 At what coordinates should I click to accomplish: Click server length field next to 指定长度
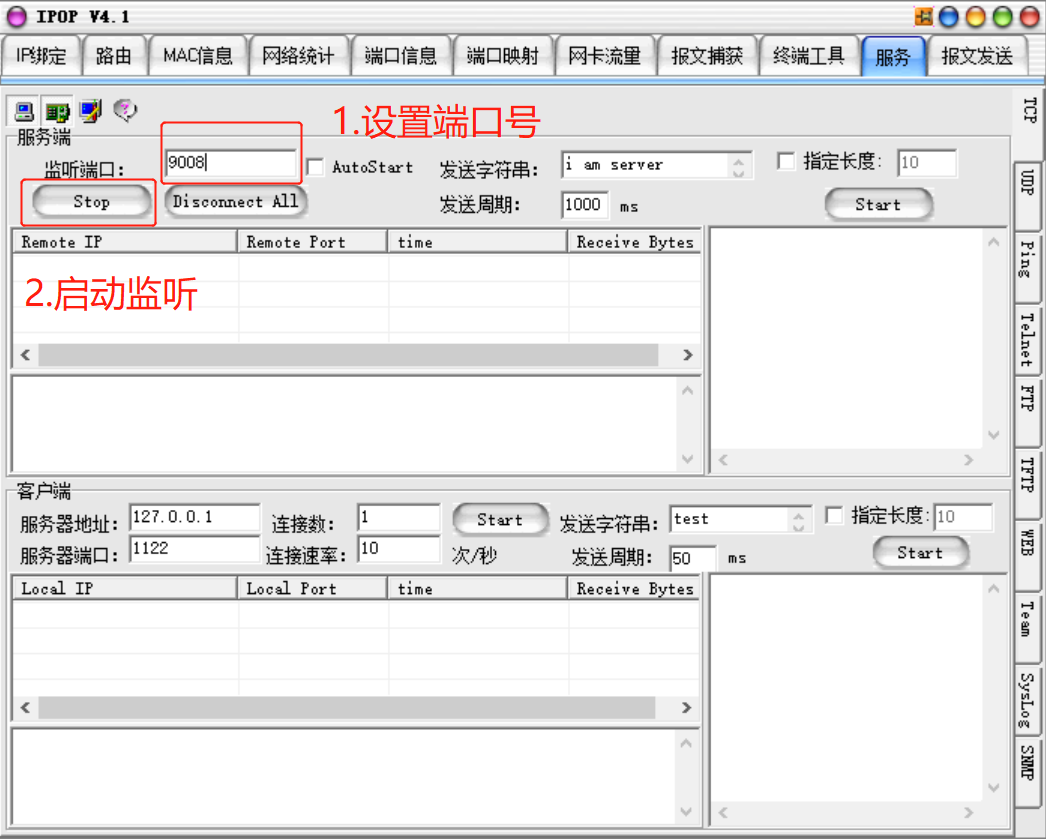[927, 163]
